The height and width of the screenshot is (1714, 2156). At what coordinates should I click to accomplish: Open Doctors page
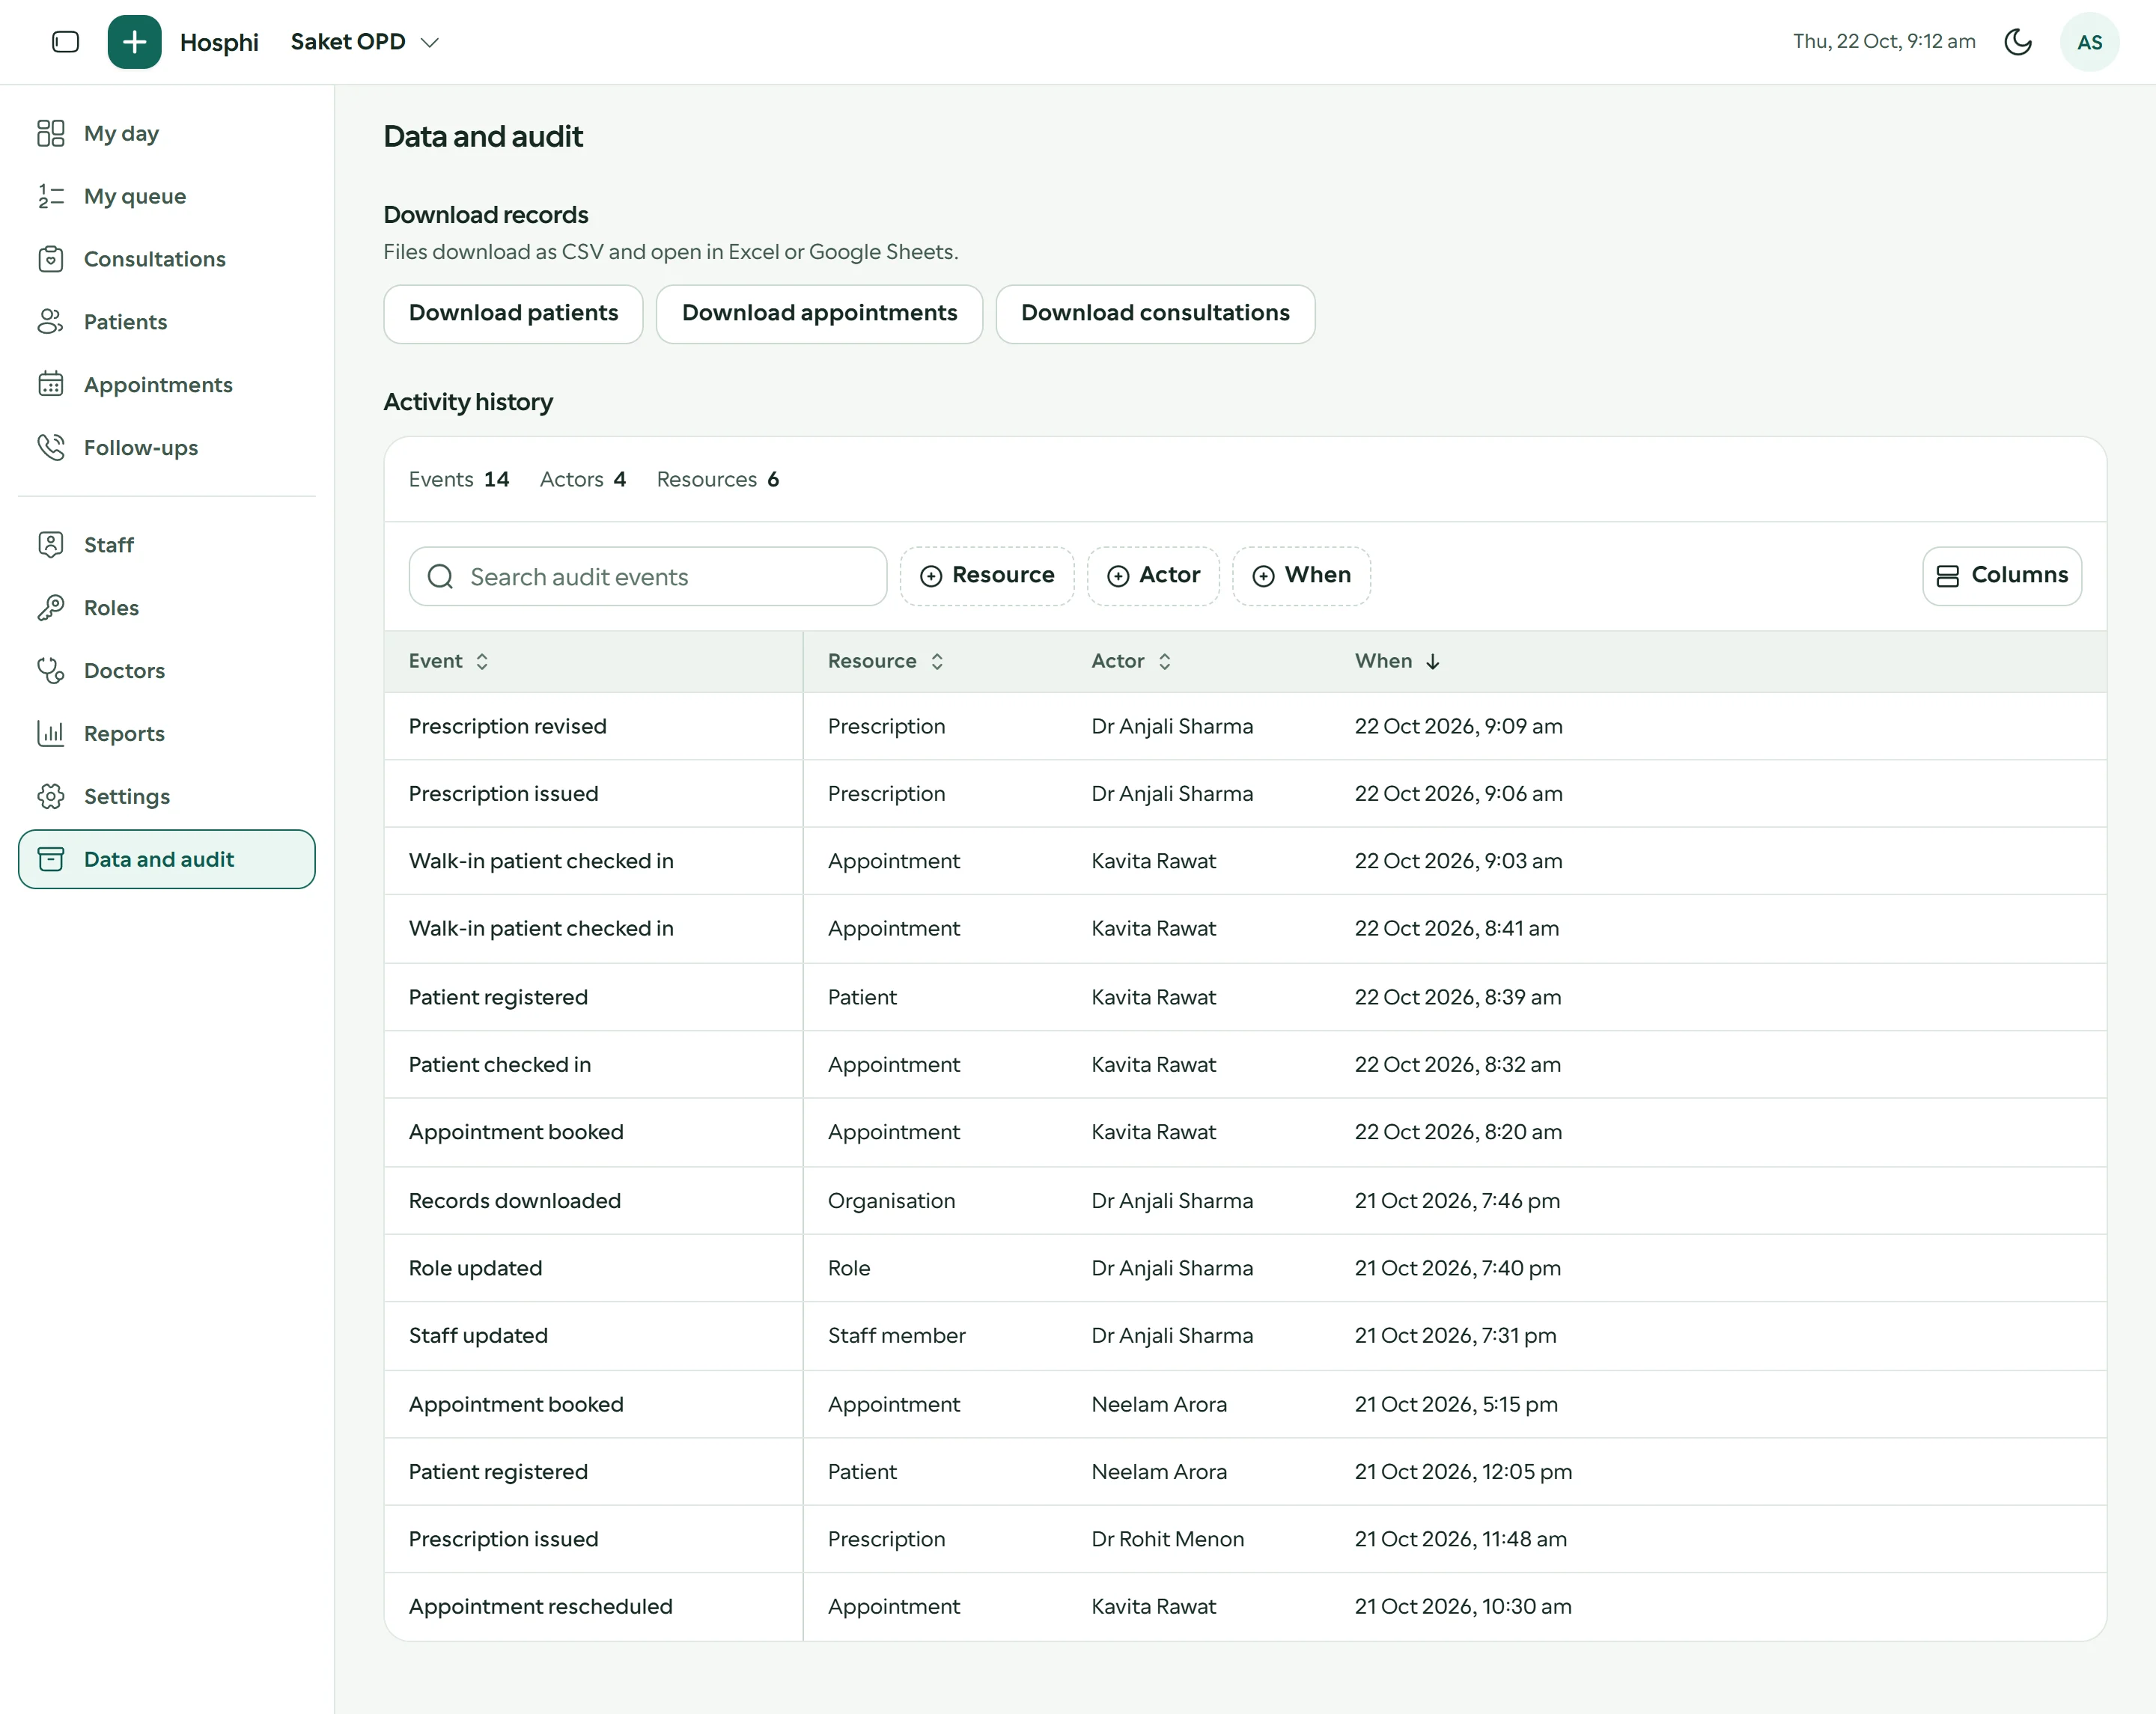167,671
